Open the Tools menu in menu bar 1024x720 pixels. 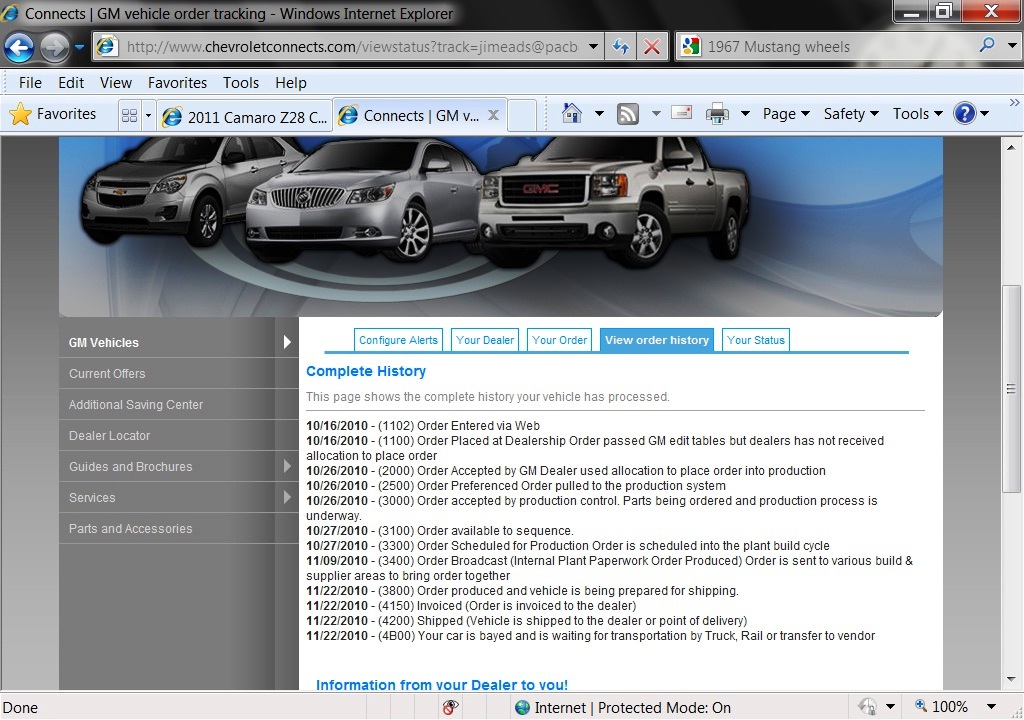click(241, 83)
